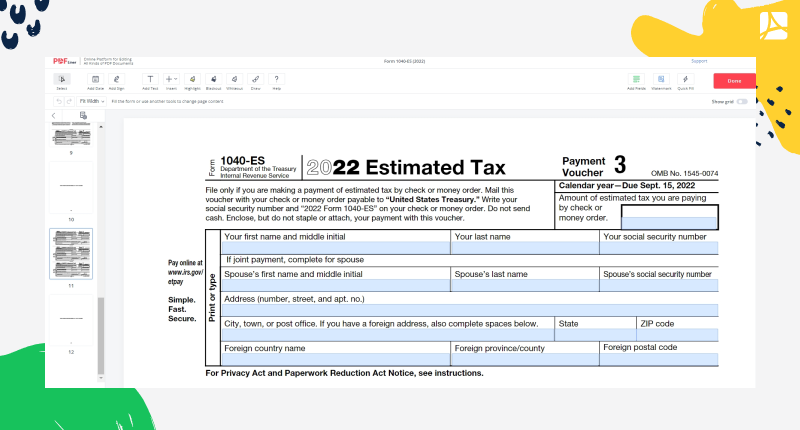Select the Whiteout tool

[x=234, y=82]
